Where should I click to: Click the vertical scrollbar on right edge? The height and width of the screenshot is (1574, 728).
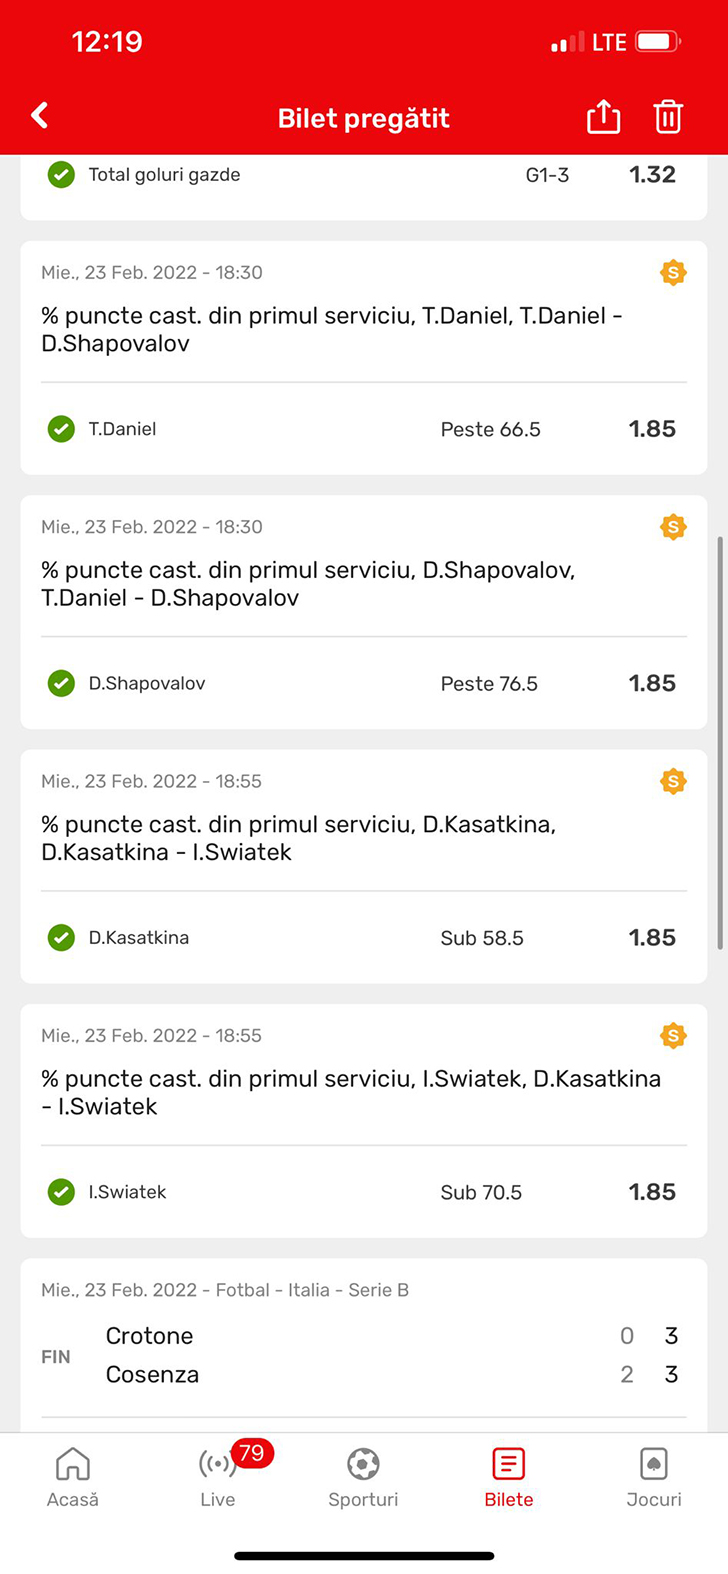pyautogui.click(x=721, y=742)
